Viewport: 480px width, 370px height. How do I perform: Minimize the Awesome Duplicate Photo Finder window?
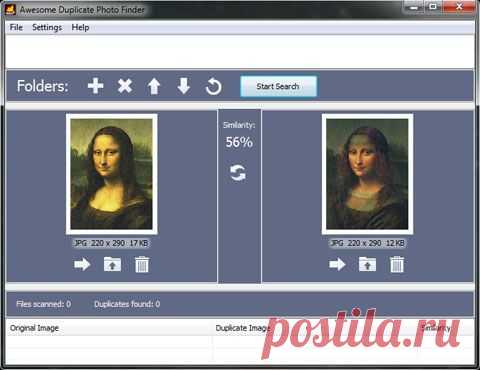pos(413,7)
